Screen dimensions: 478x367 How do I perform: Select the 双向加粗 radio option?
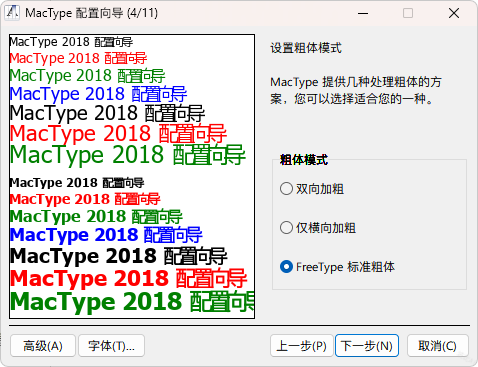(x=312, y=189)
